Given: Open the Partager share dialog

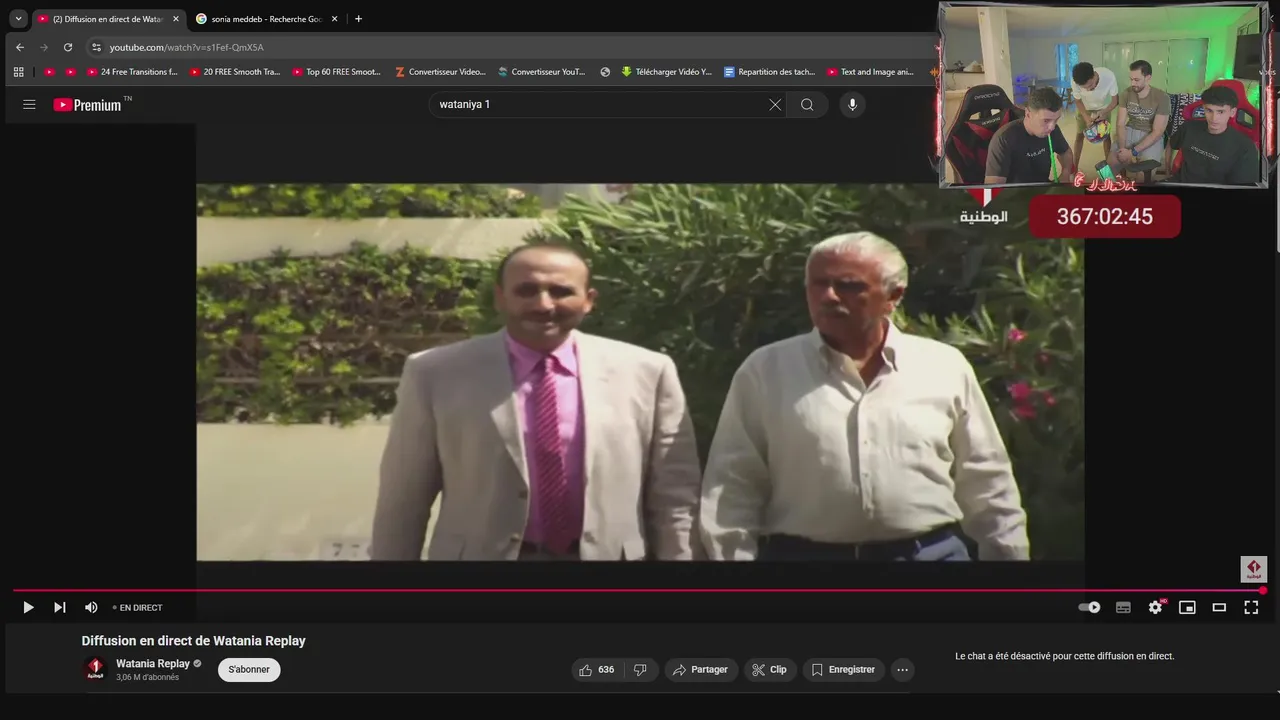Looking at the screenshot, I should click(701, 669).
